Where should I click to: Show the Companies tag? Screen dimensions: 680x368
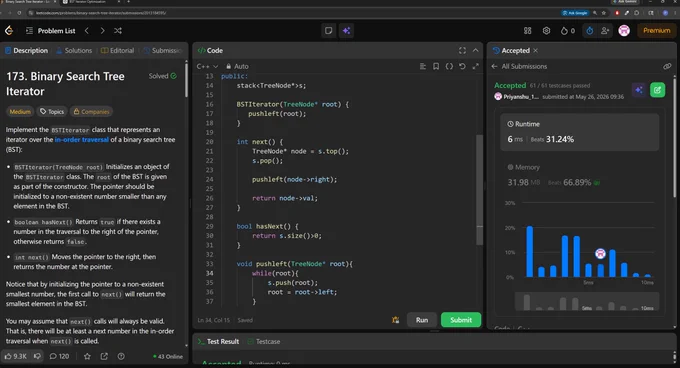91,112
